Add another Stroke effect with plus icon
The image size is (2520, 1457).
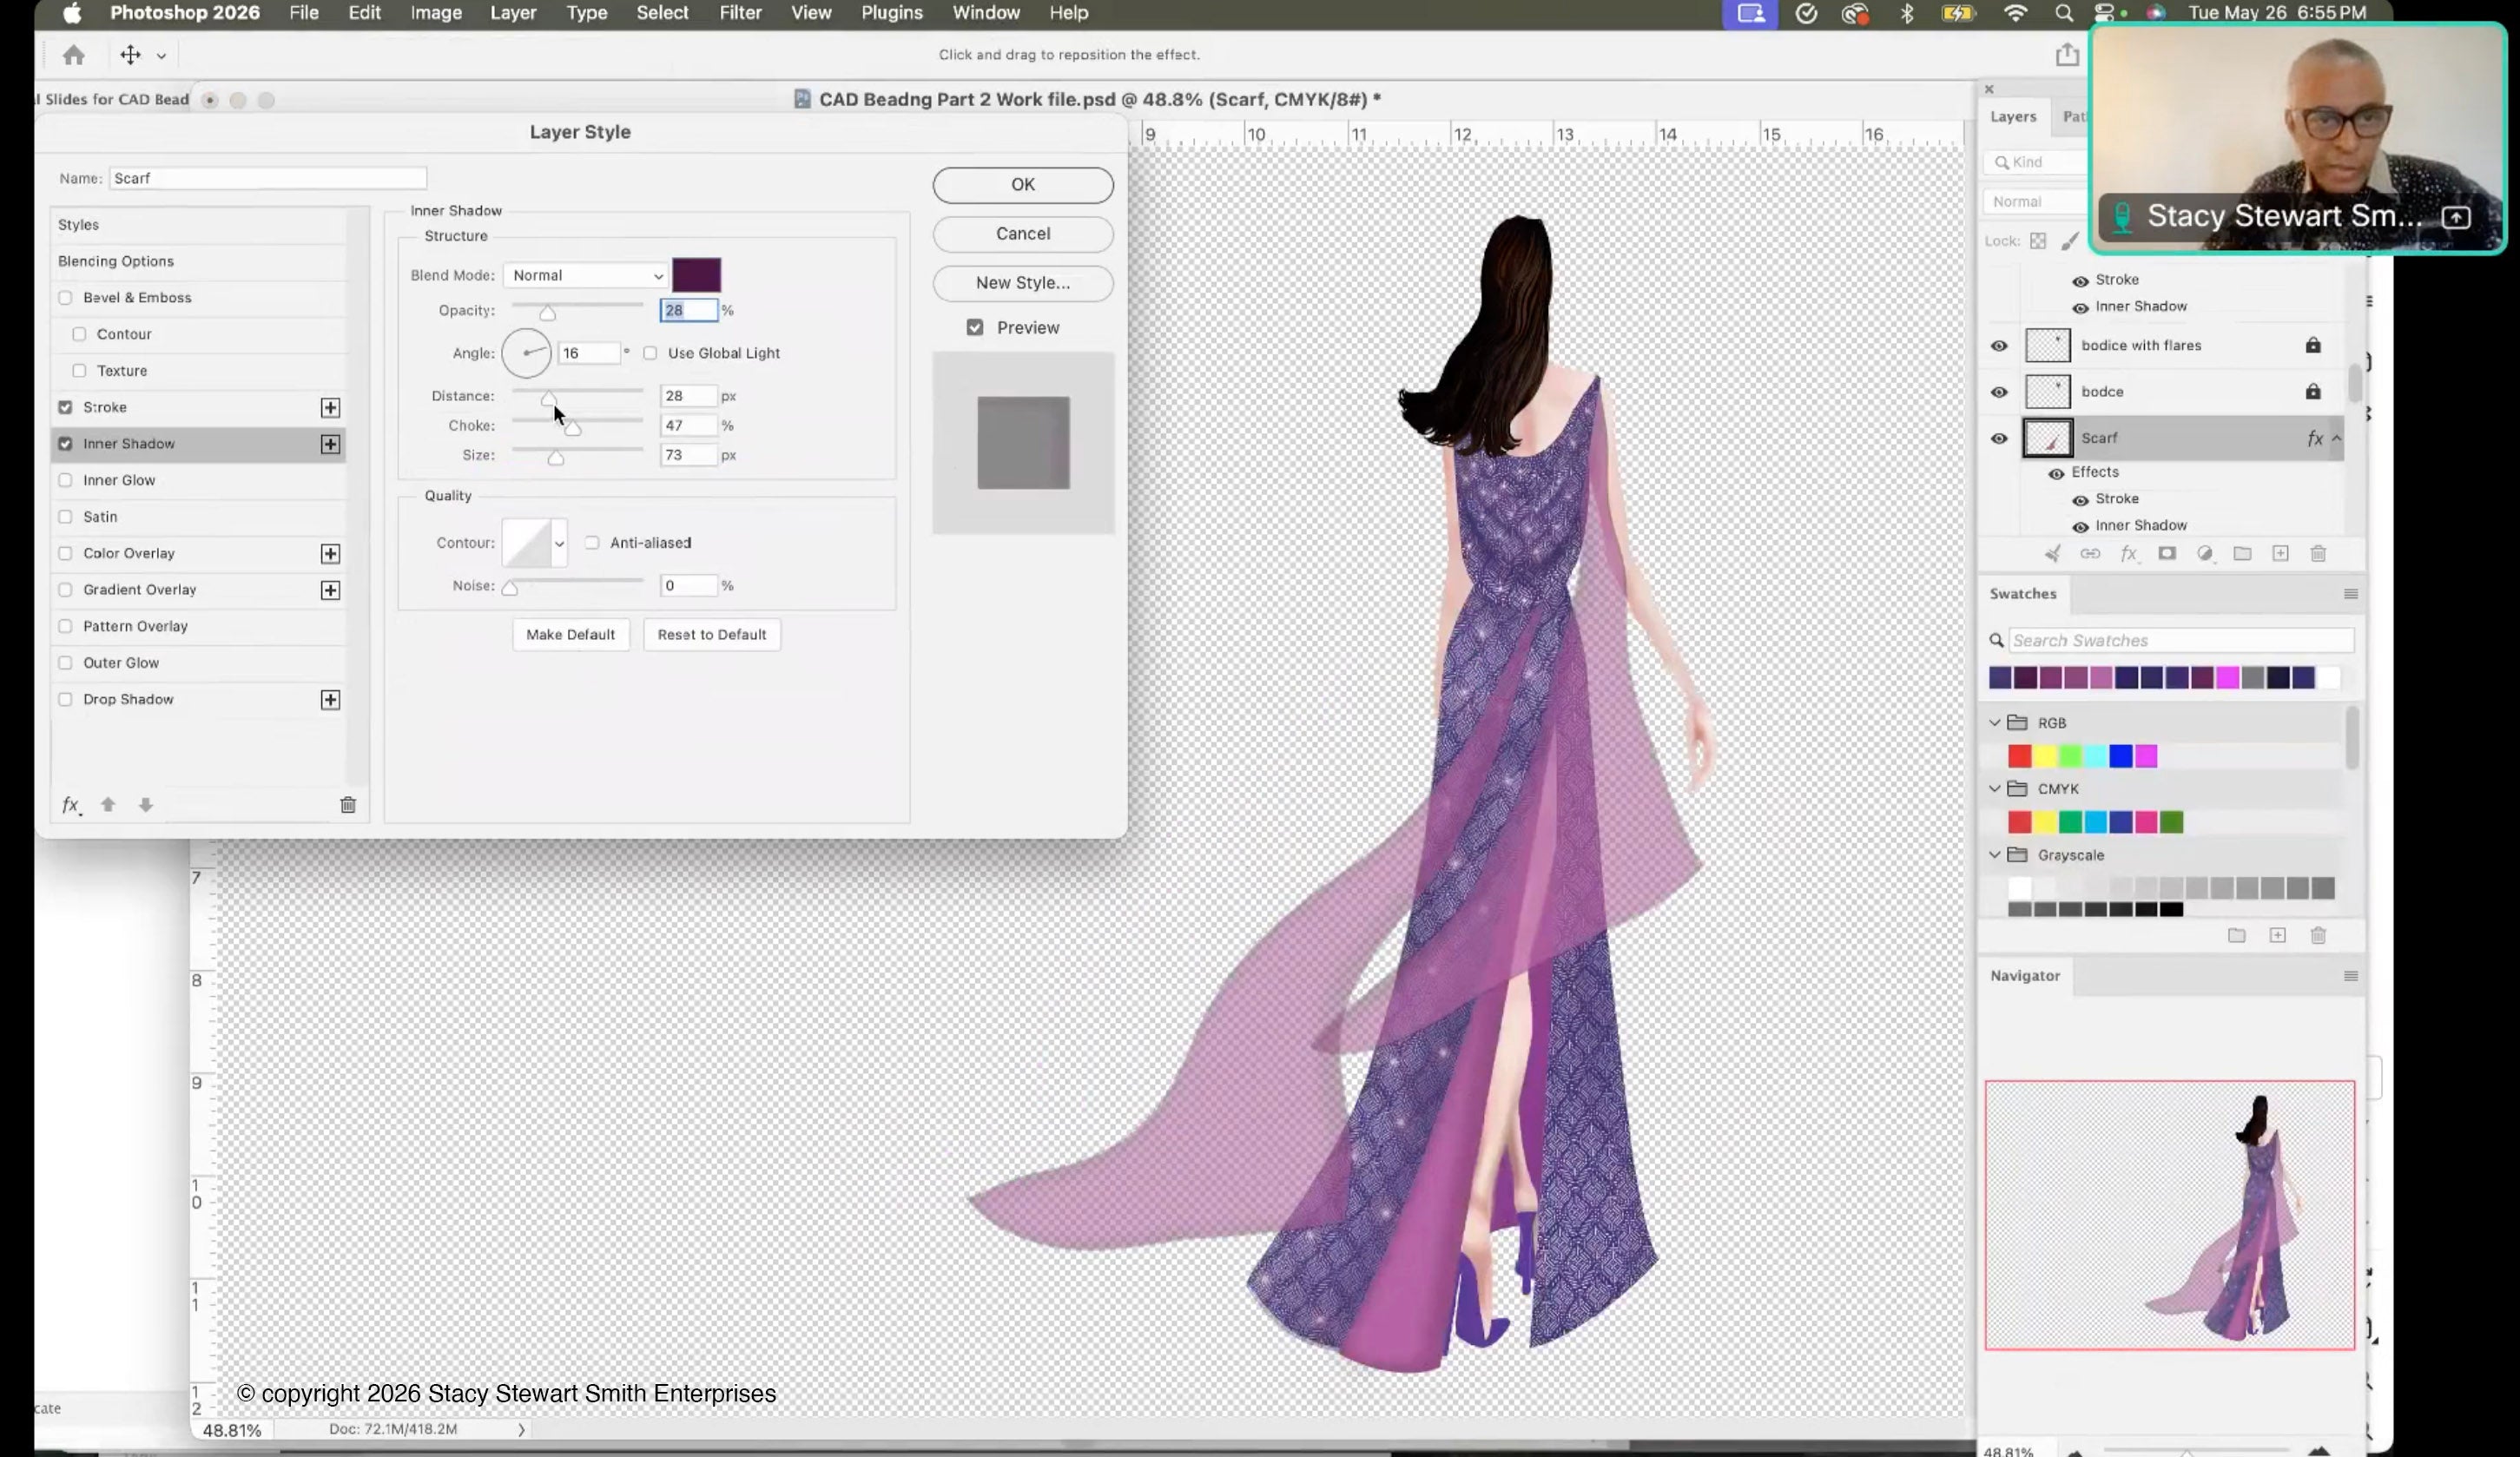click(330, 407)
